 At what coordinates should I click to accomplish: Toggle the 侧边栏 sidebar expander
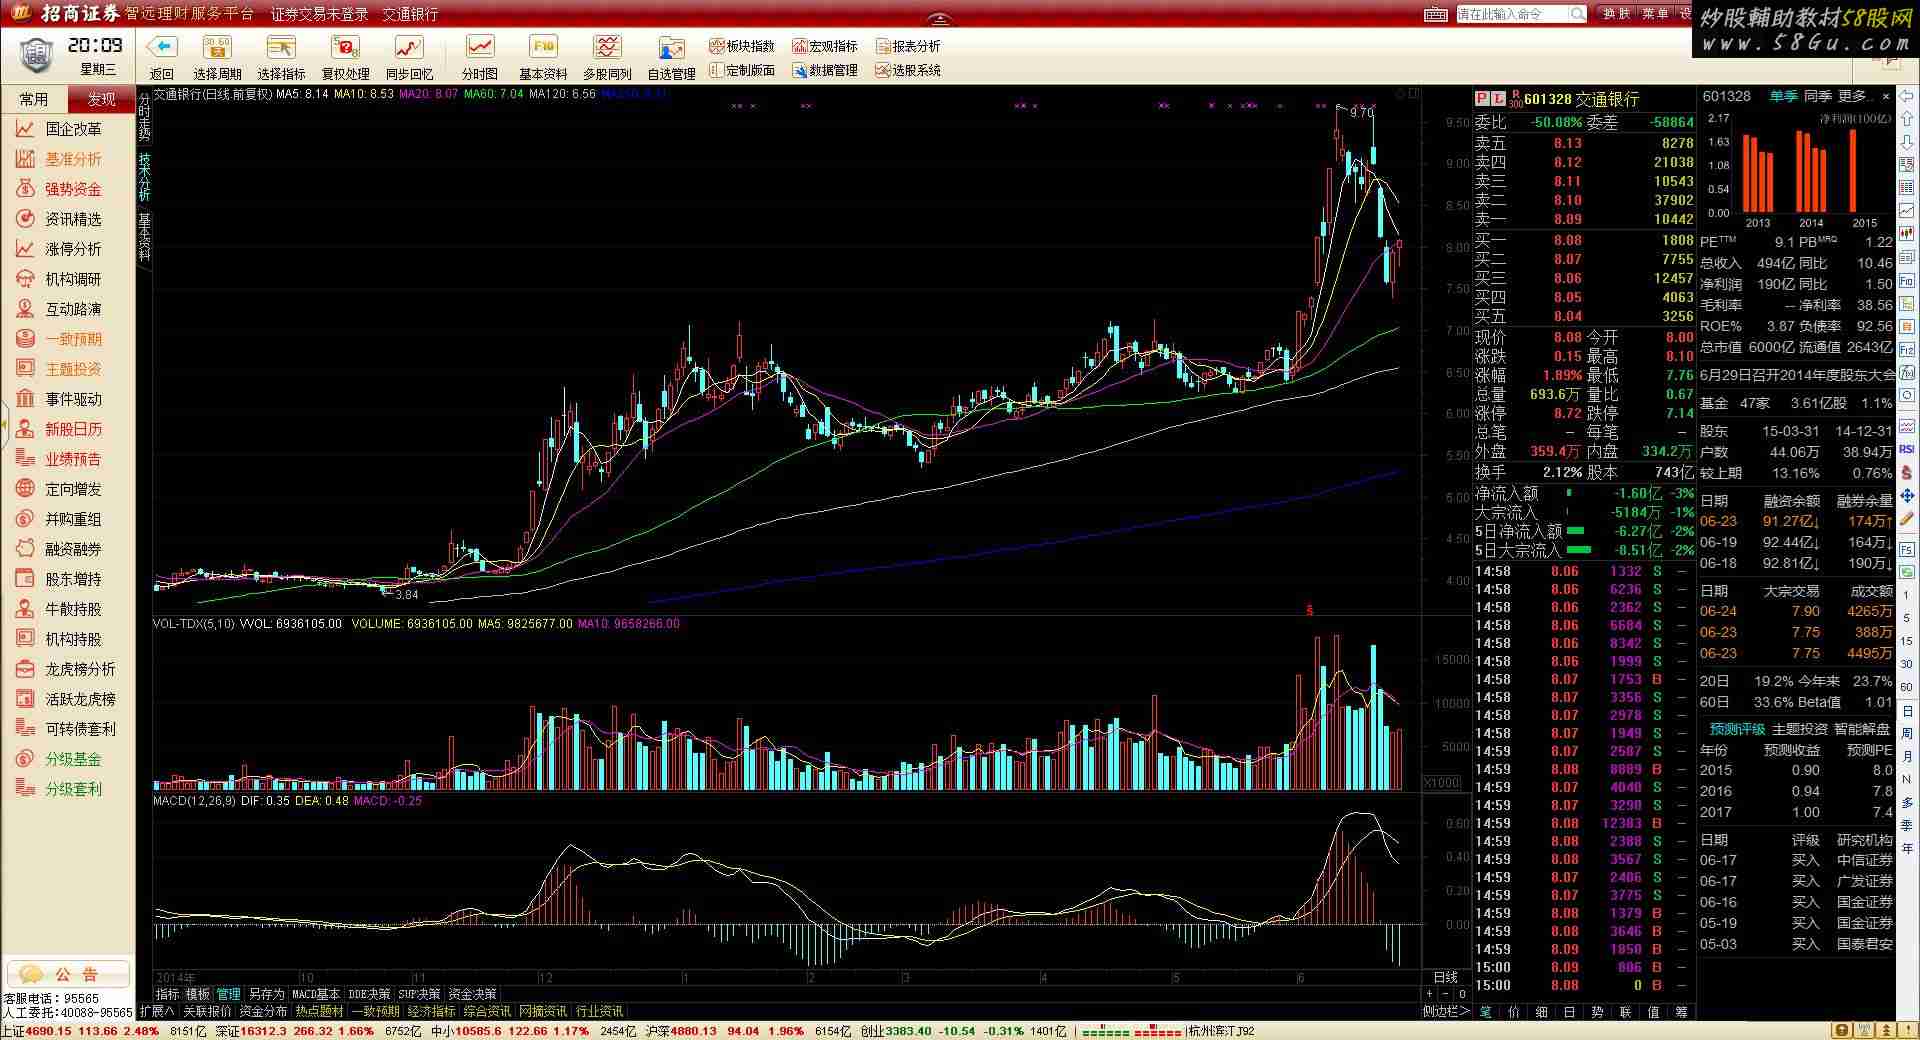pos(1445,1011)
